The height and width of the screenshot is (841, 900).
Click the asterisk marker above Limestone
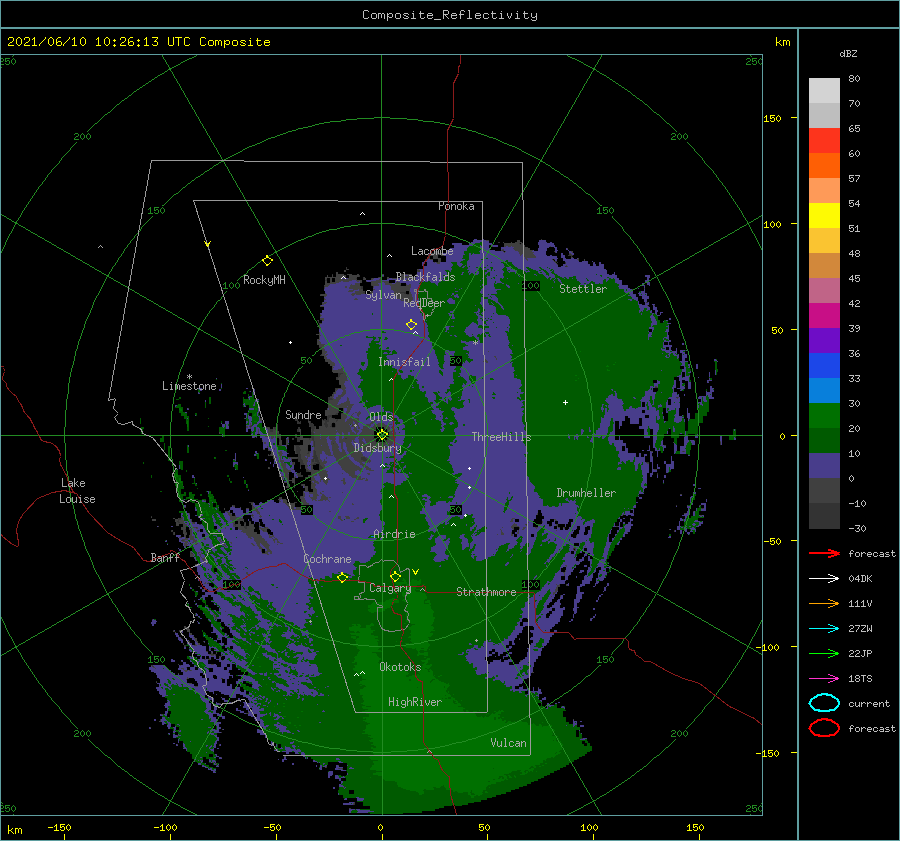[x=189, y=377]
